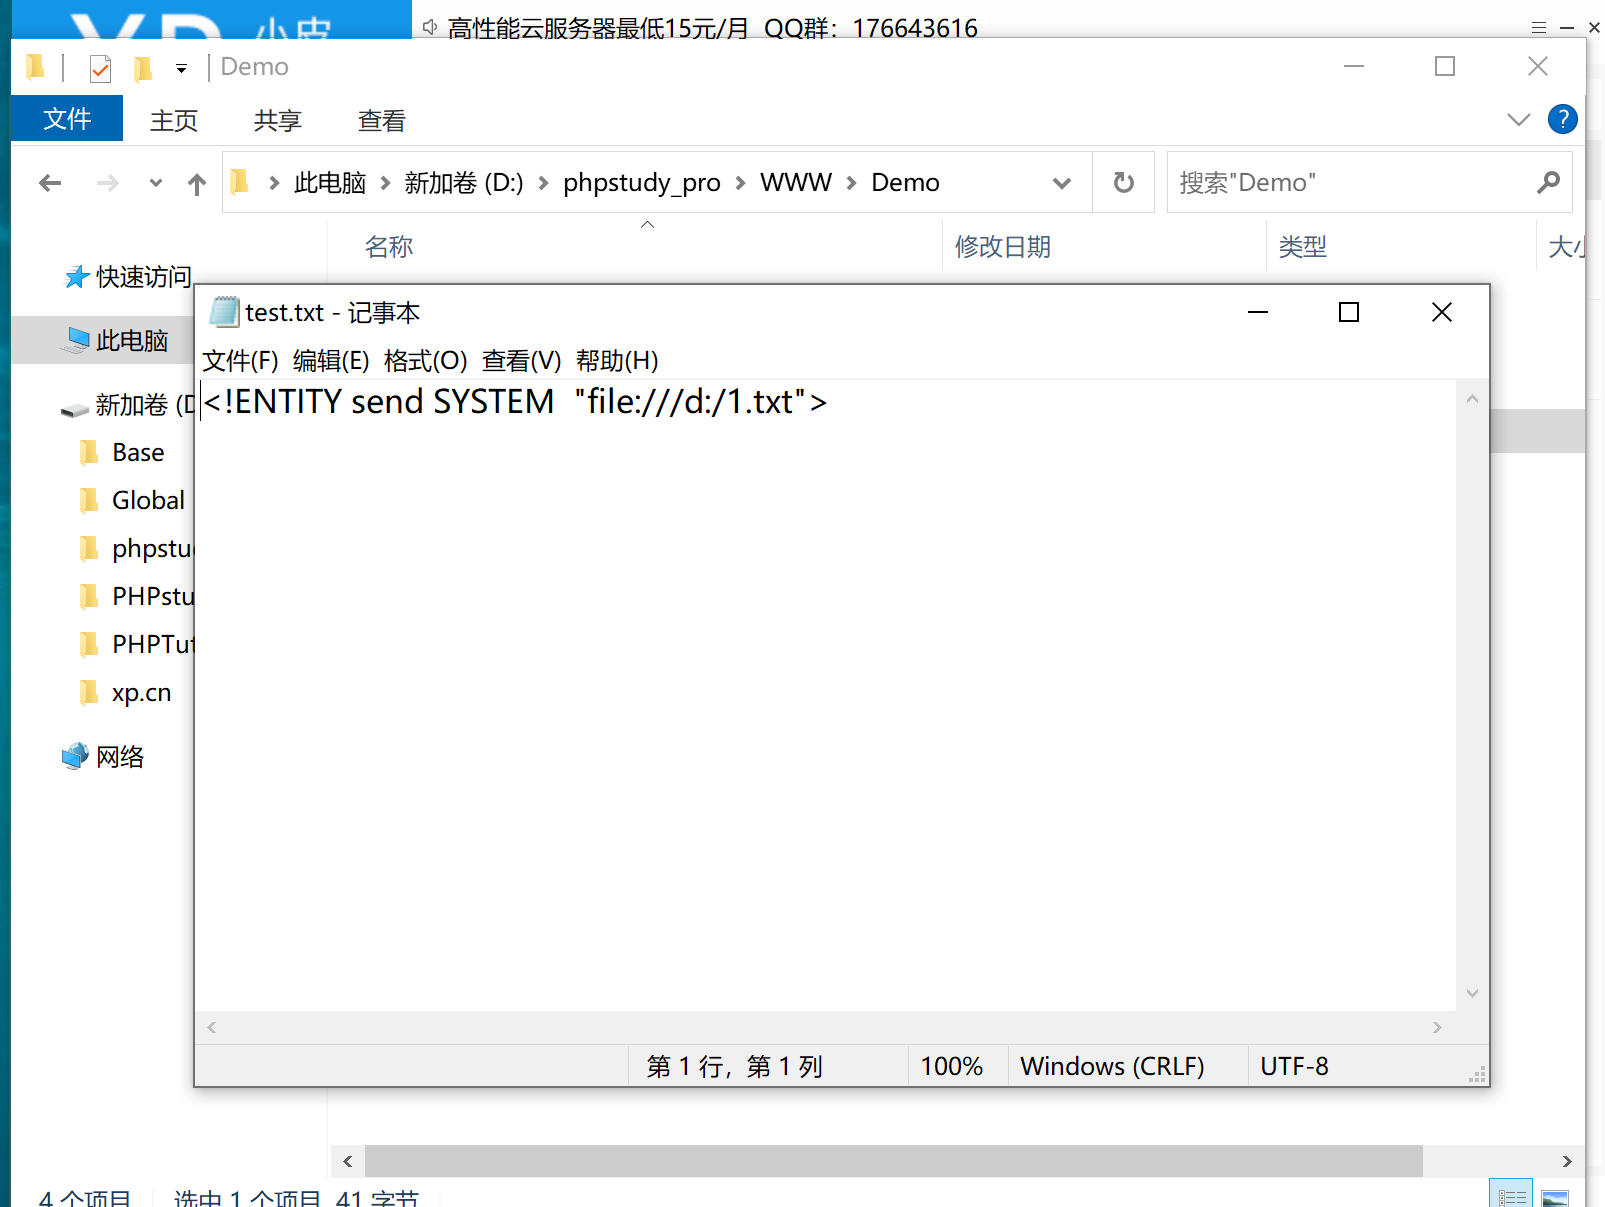Screen dimensions: 1605x1207
Task: Click inside the Demo search box
Action: tap(1300, 182)
